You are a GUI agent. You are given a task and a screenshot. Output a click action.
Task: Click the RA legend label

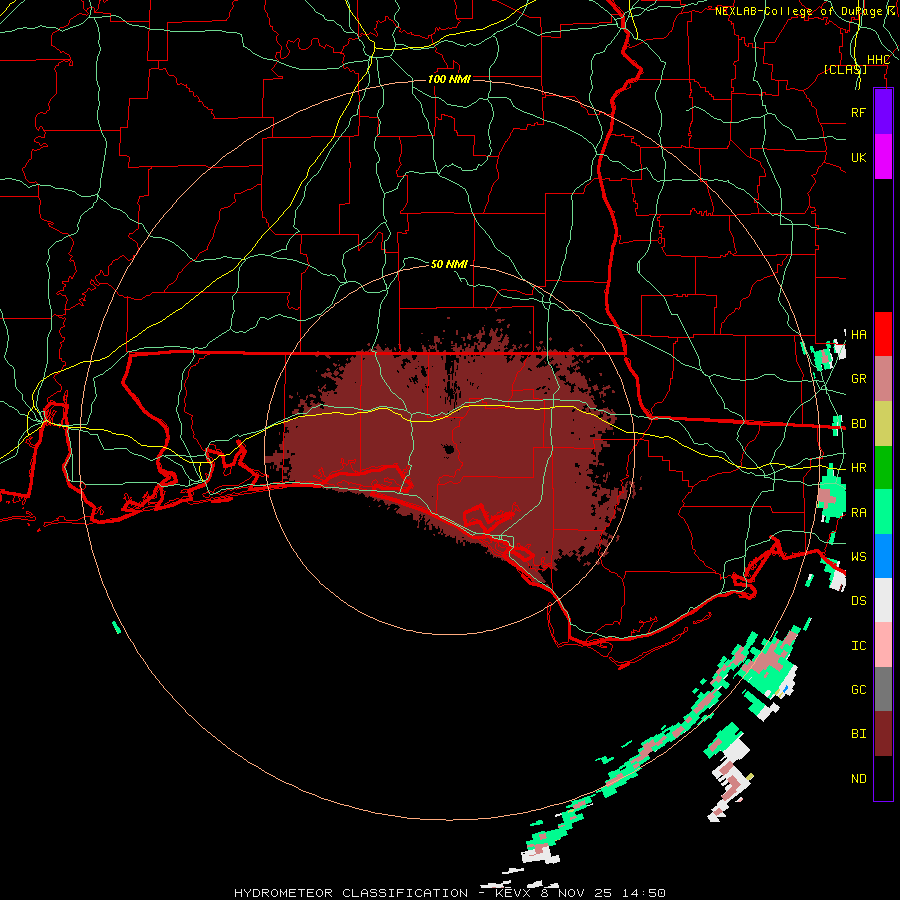tap(858, 513)
